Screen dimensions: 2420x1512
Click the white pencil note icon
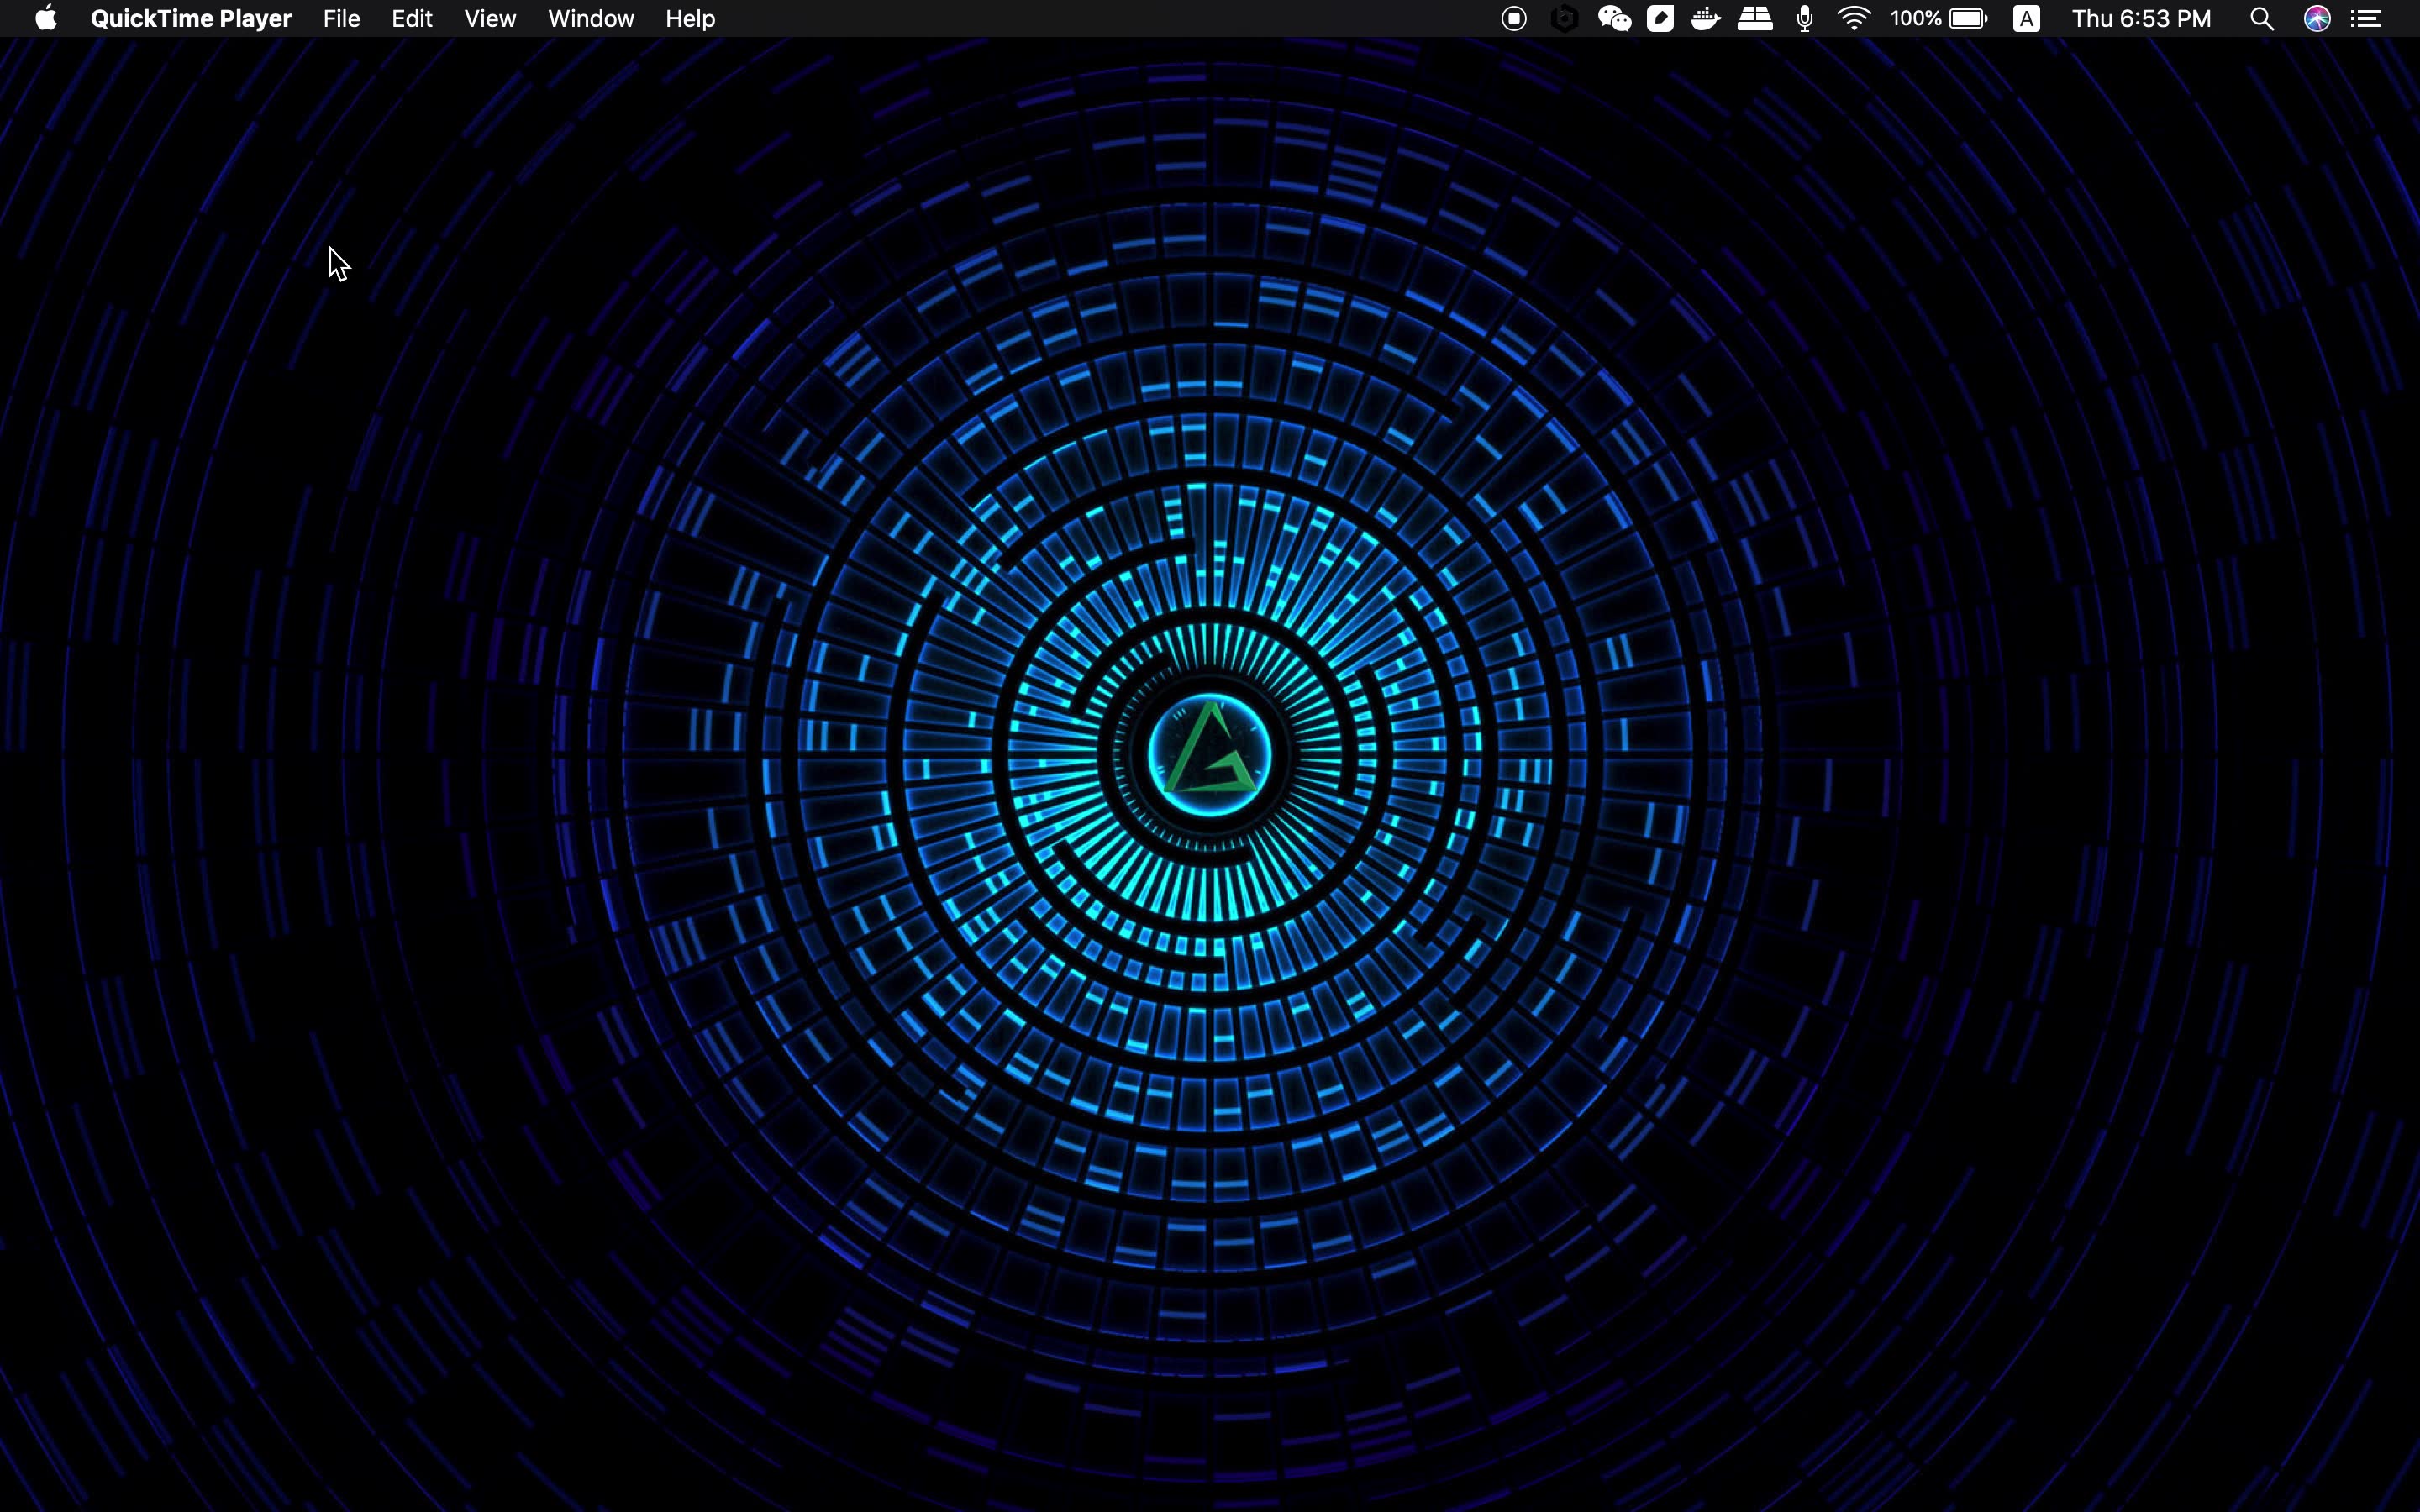coord(1660,18)
